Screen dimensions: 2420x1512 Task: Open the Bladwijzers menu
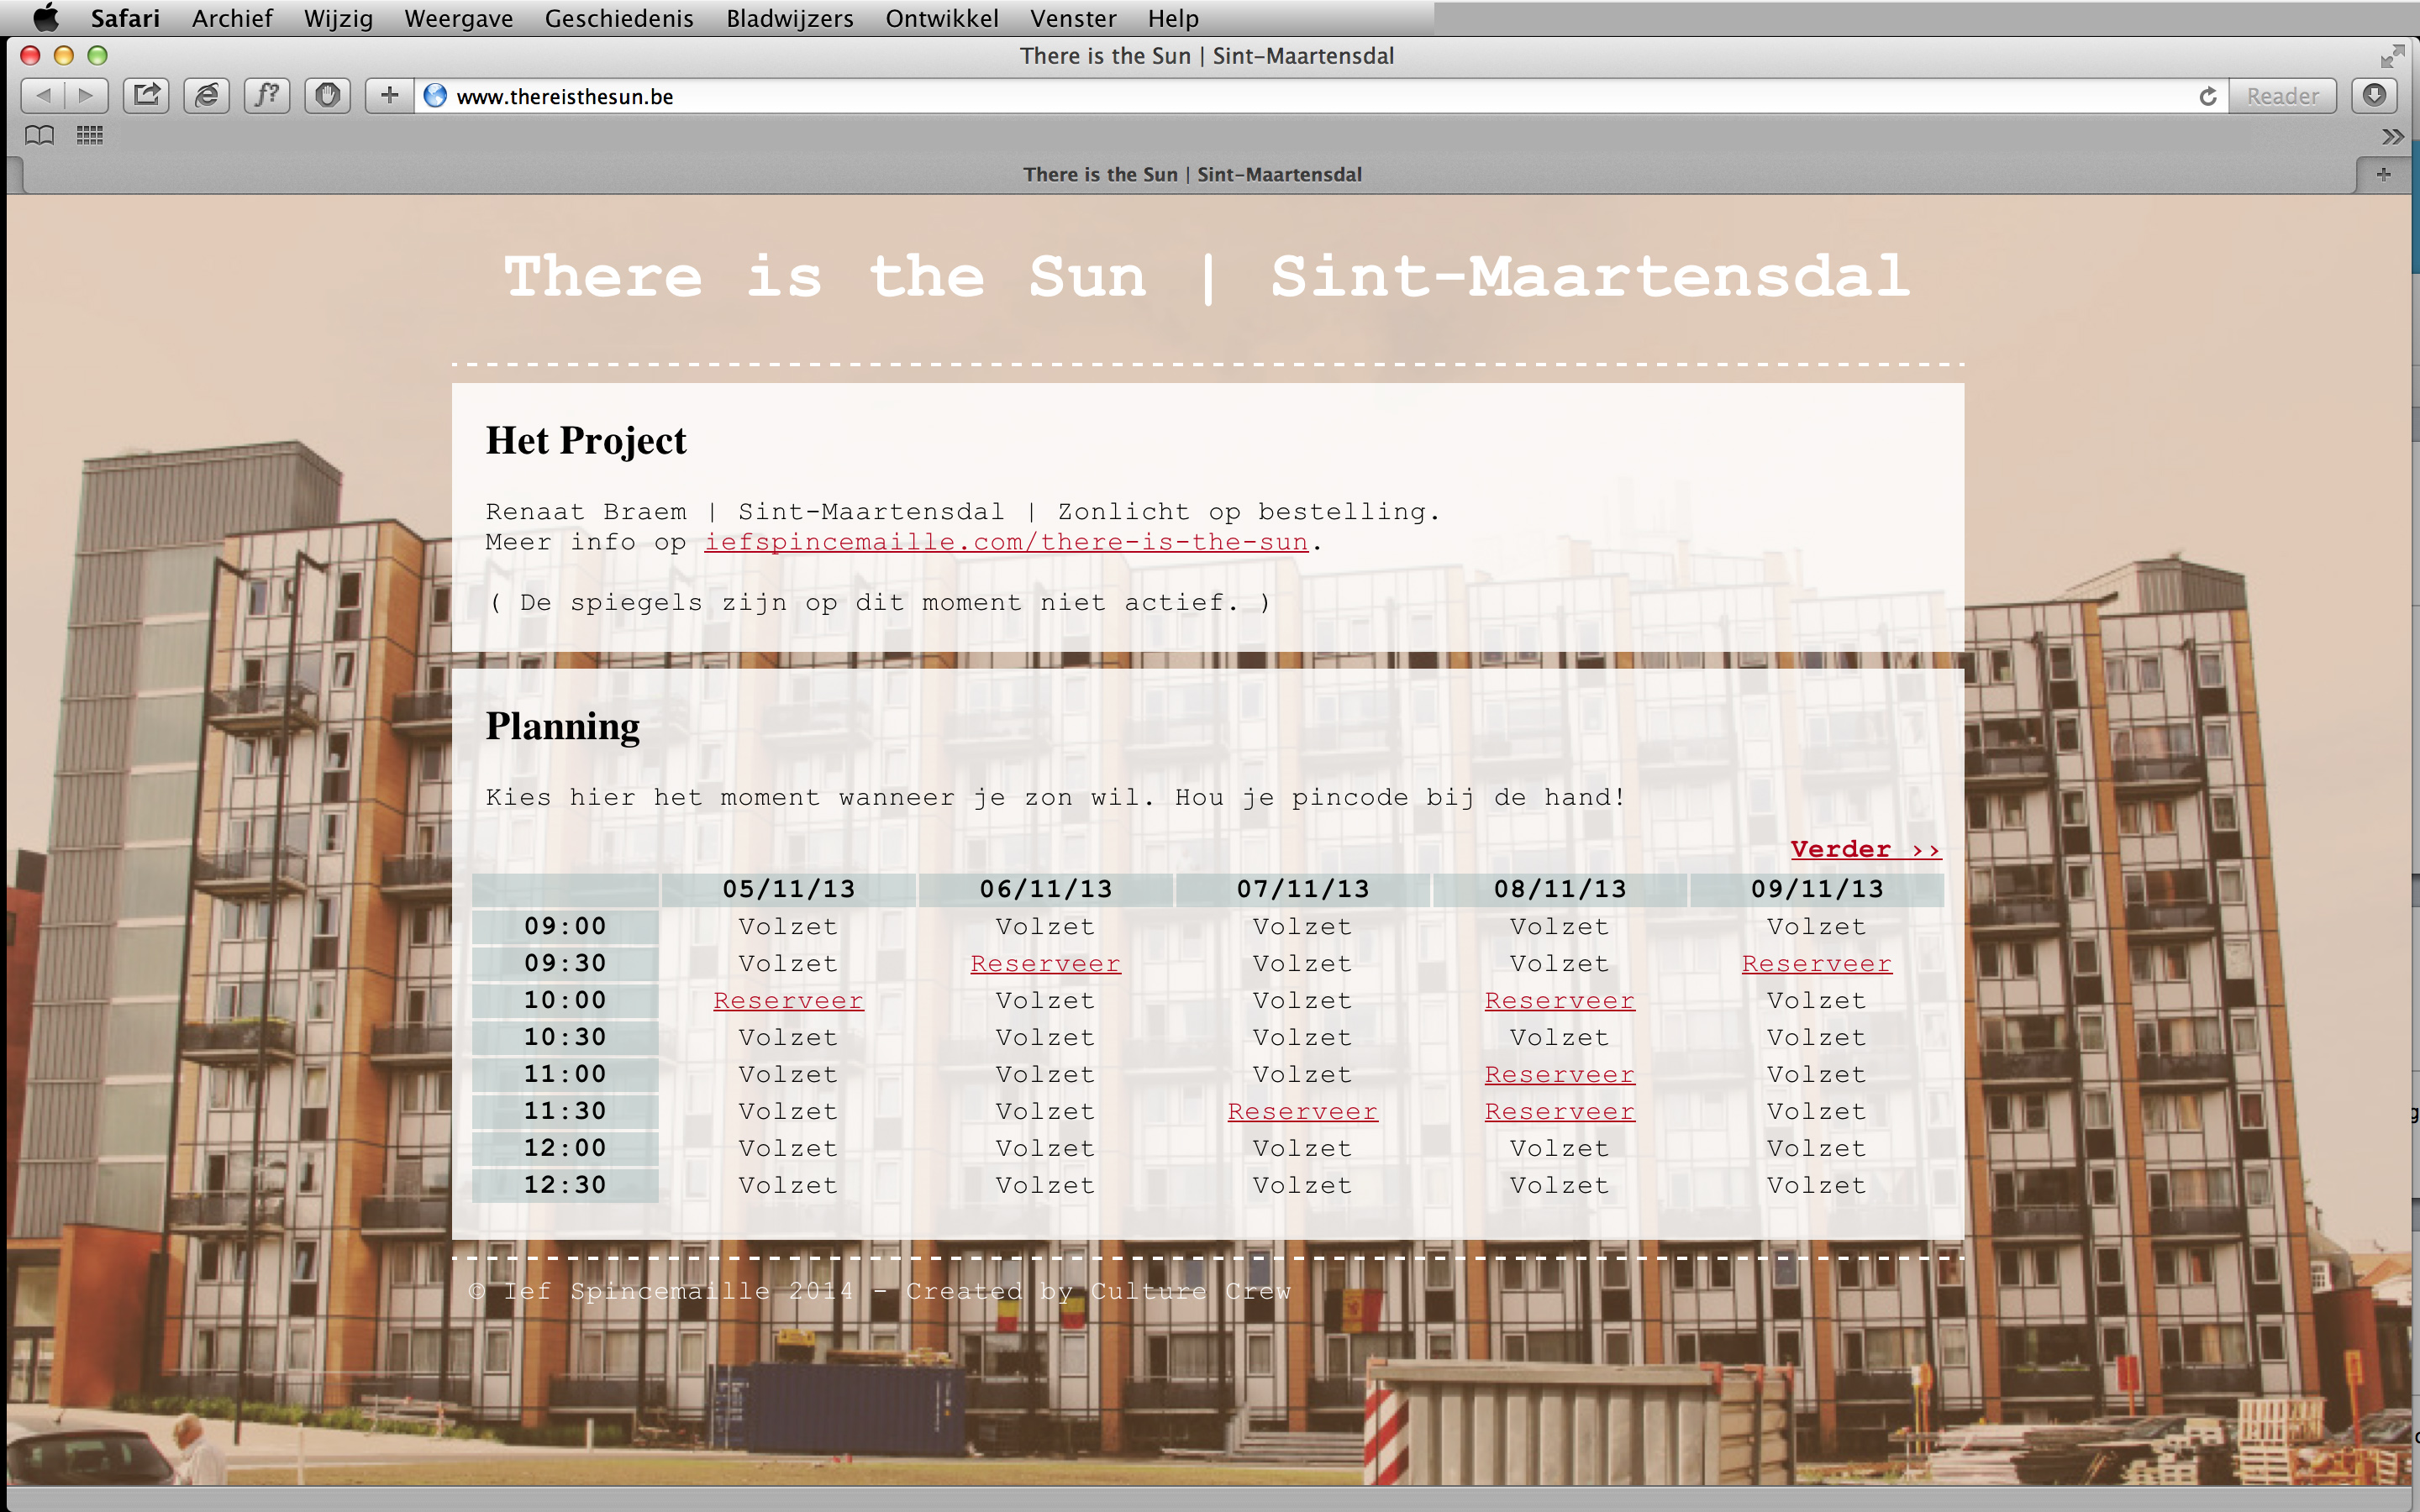789,18
